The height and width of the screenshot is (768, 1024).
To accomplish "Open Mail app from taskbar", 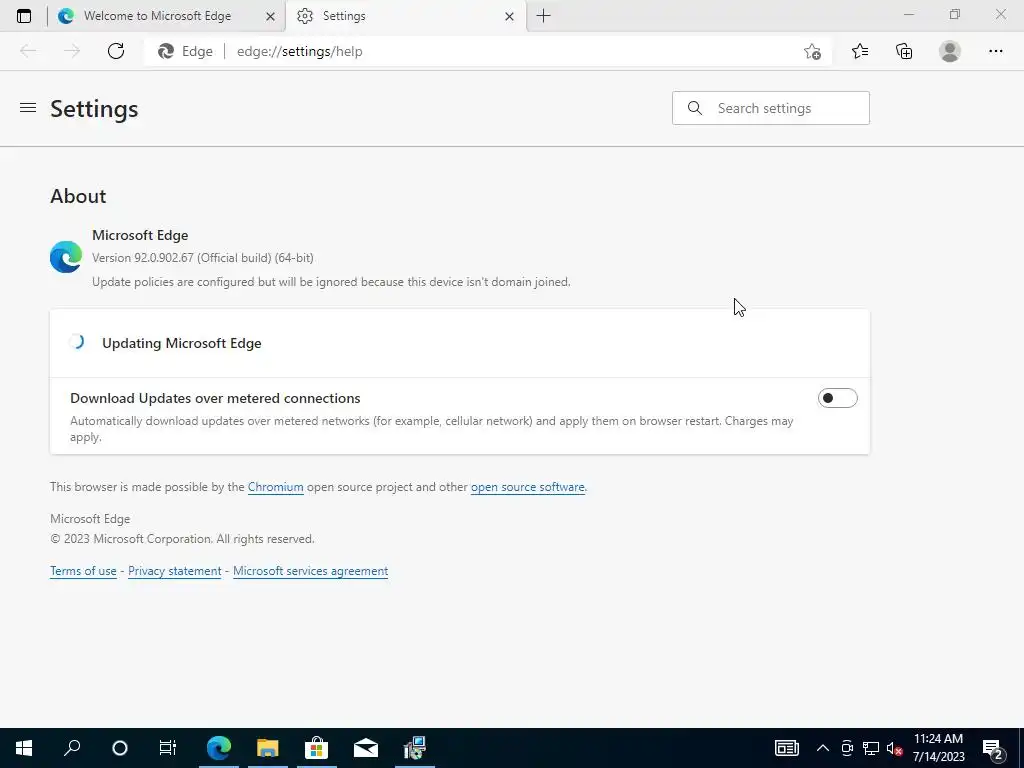I will [x=366, y=748].
